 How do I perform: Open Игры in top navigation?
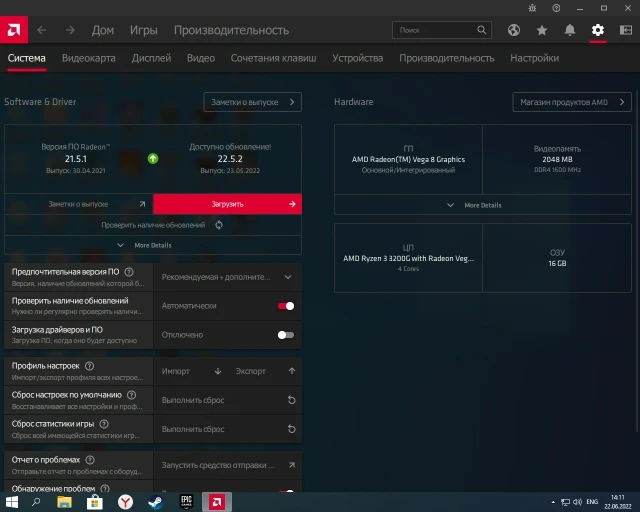pyautogui.click(x=144, y=30)
